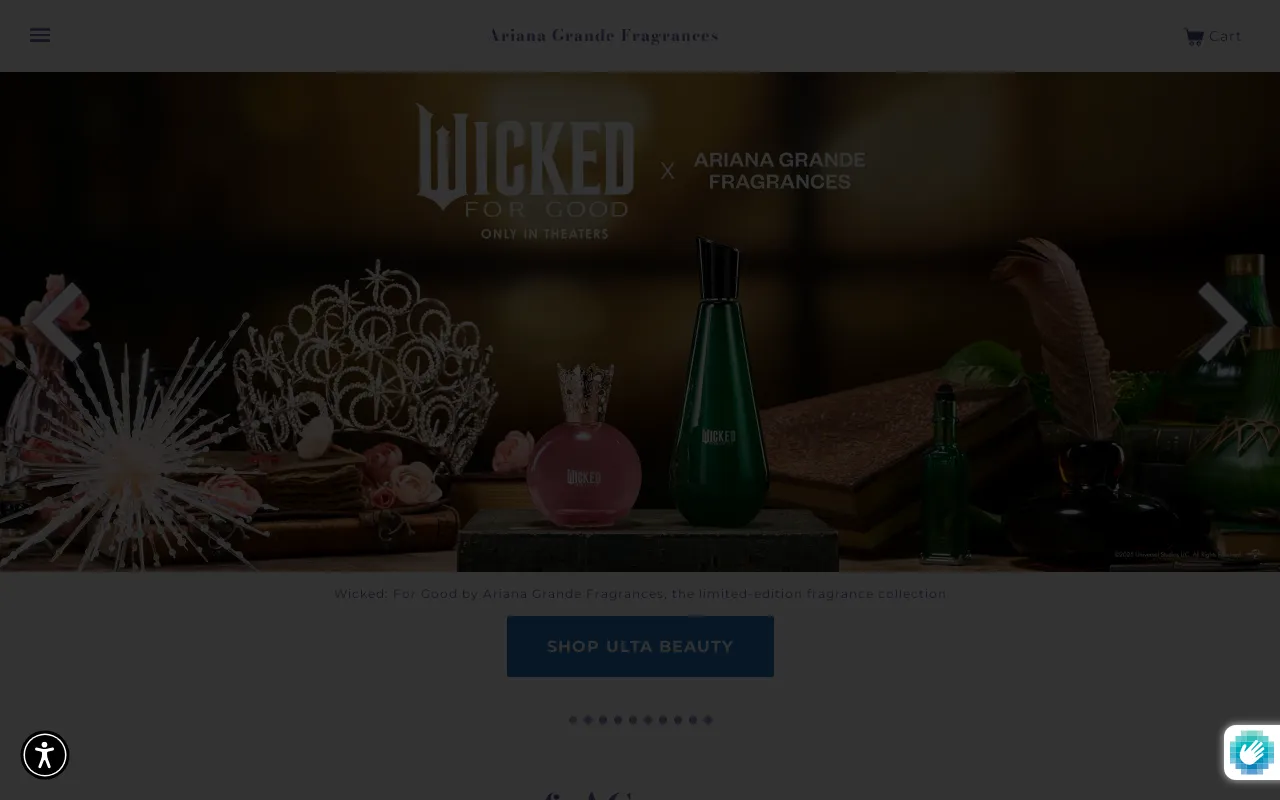
Task: Select the third carousel pagination dot
Action: click(603, 719)
